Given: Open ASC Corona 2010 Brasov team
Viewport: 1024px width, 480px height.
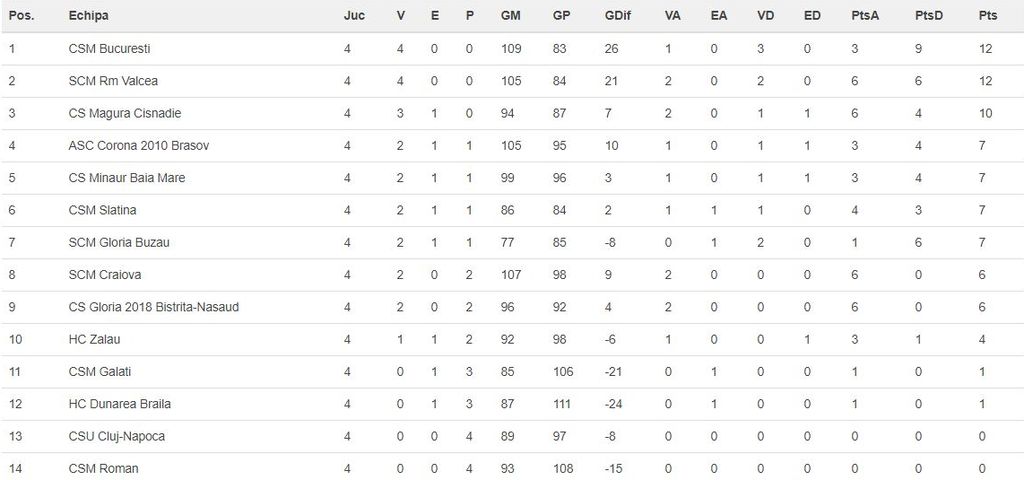Looking at the screenshot, I should coord(139,146).
